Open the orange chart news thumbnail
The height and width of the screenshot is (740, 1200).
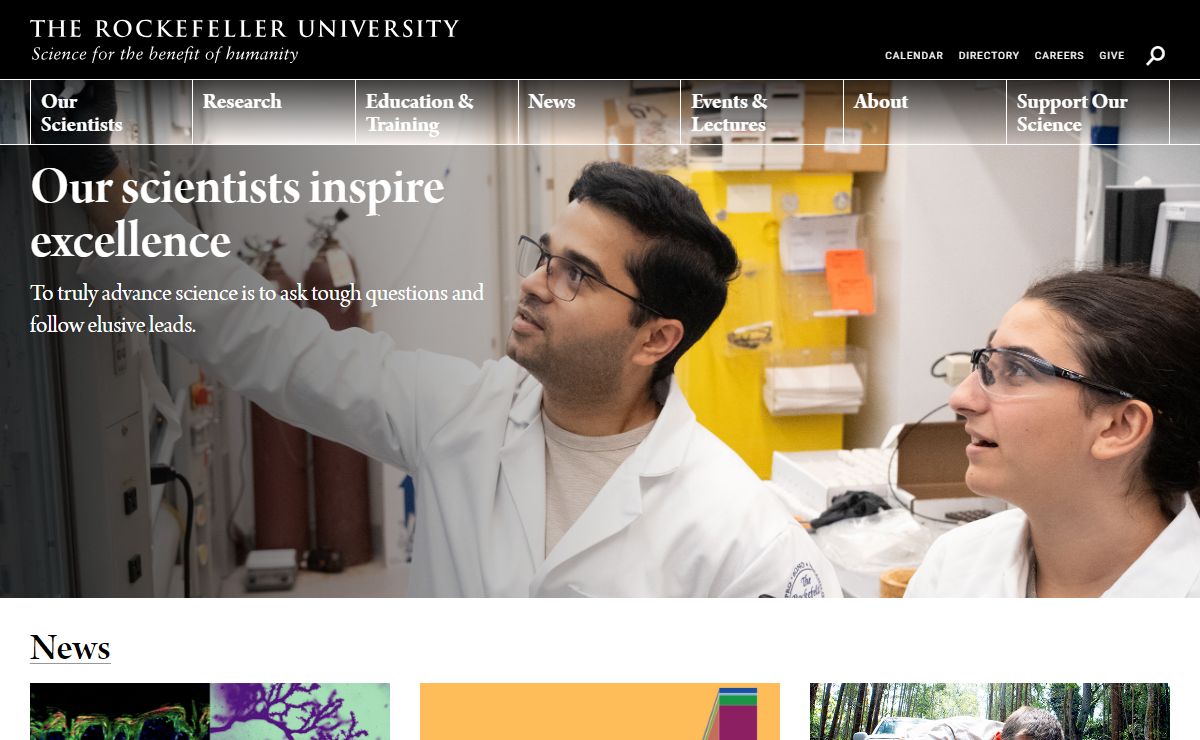click(x=600, y=711)
